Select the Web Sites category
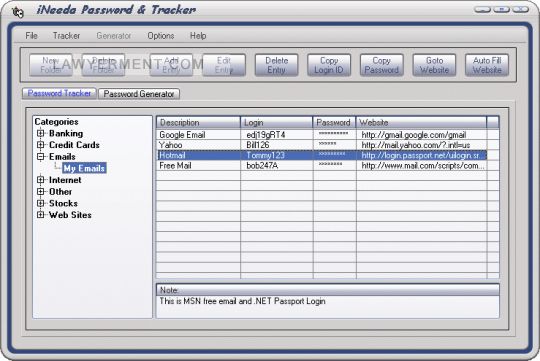This screenshot has width=540, height=361. point(70,215)
